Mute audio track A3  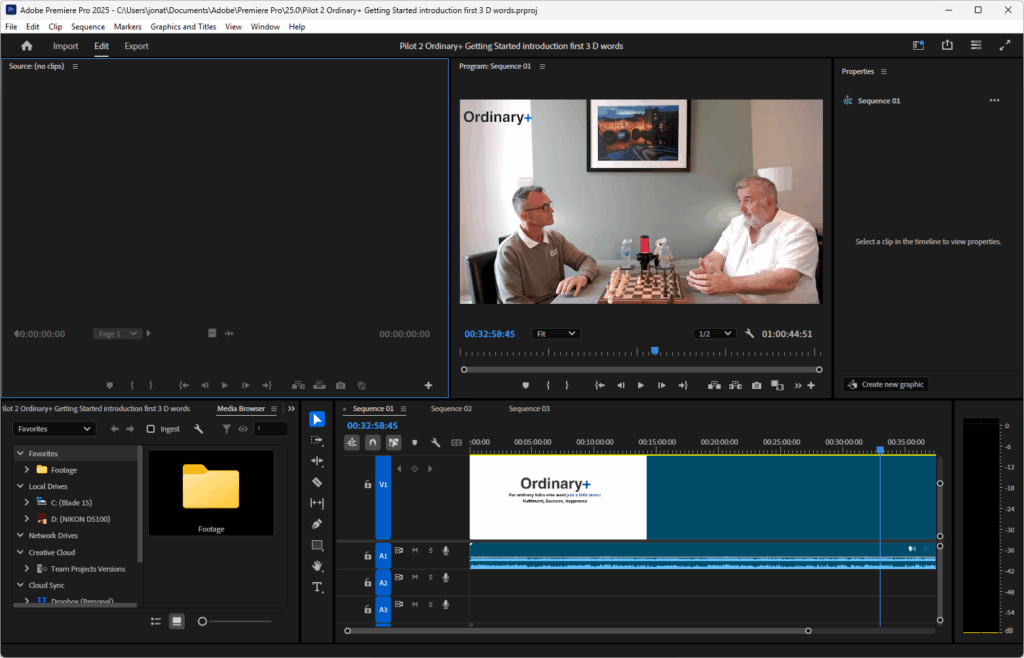(415, 604)
